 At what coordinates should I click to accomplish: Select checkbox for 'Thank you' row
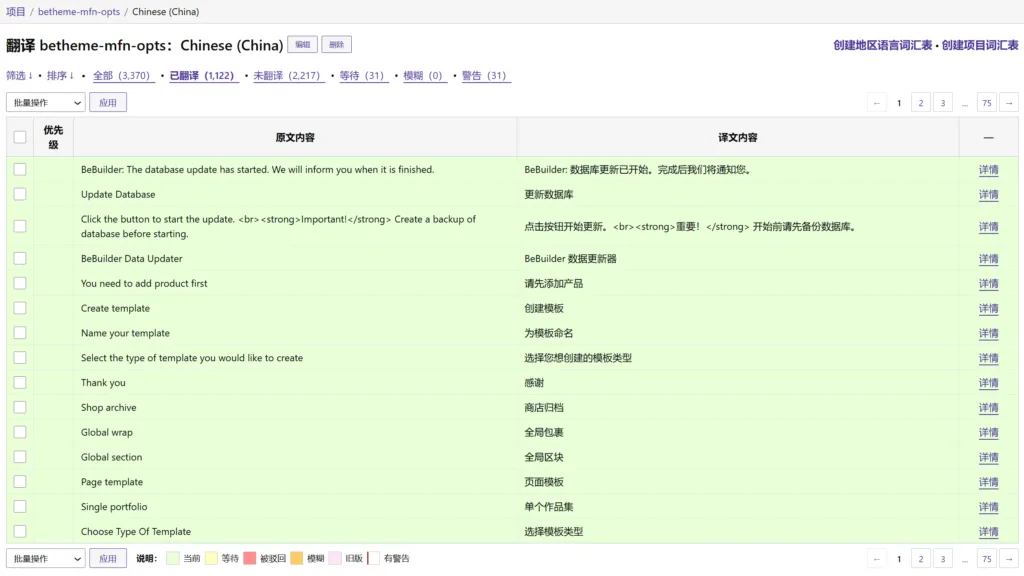(20, 382)
